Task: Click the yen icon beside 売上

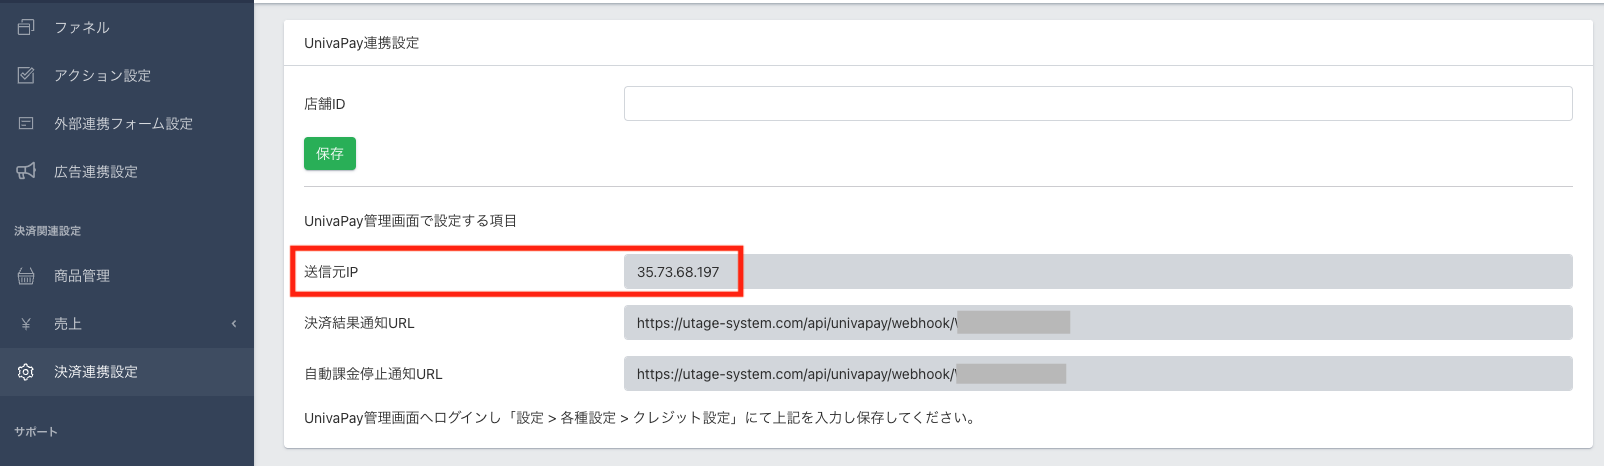Action: [x=26, y=324]
